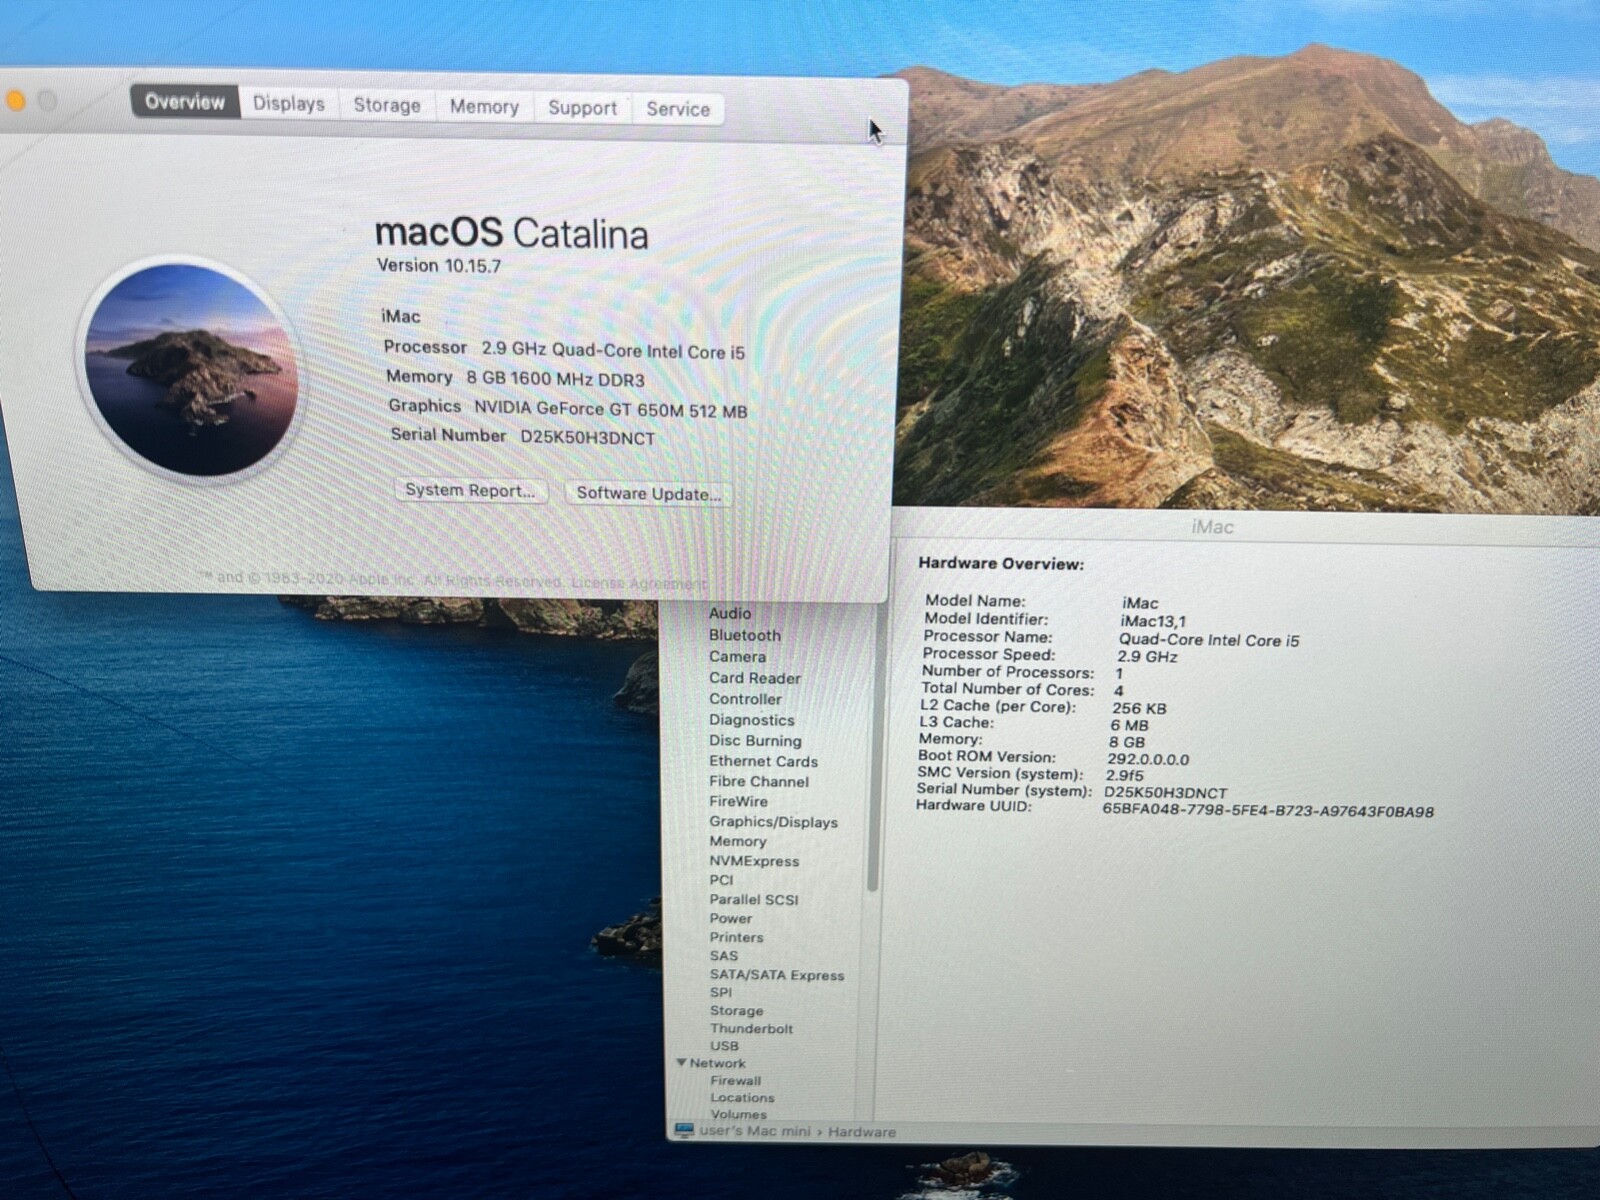This screenshot has height=1200, width=1600.
Task: Select Locations under Network
Action: pyautogui.click(x=742, y=1097)
